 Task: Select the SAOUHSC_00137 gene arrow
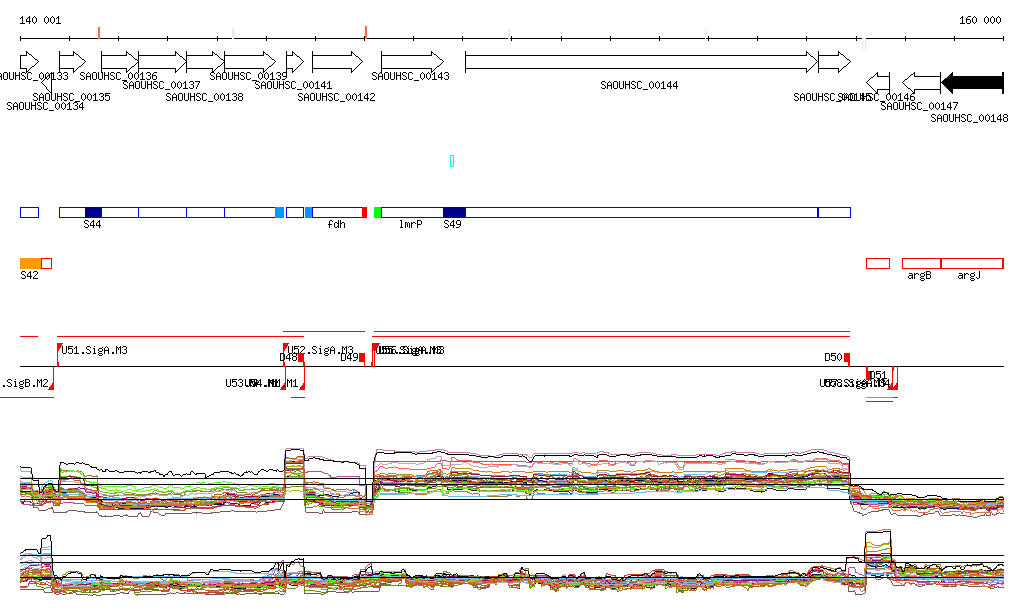(162, 62)
